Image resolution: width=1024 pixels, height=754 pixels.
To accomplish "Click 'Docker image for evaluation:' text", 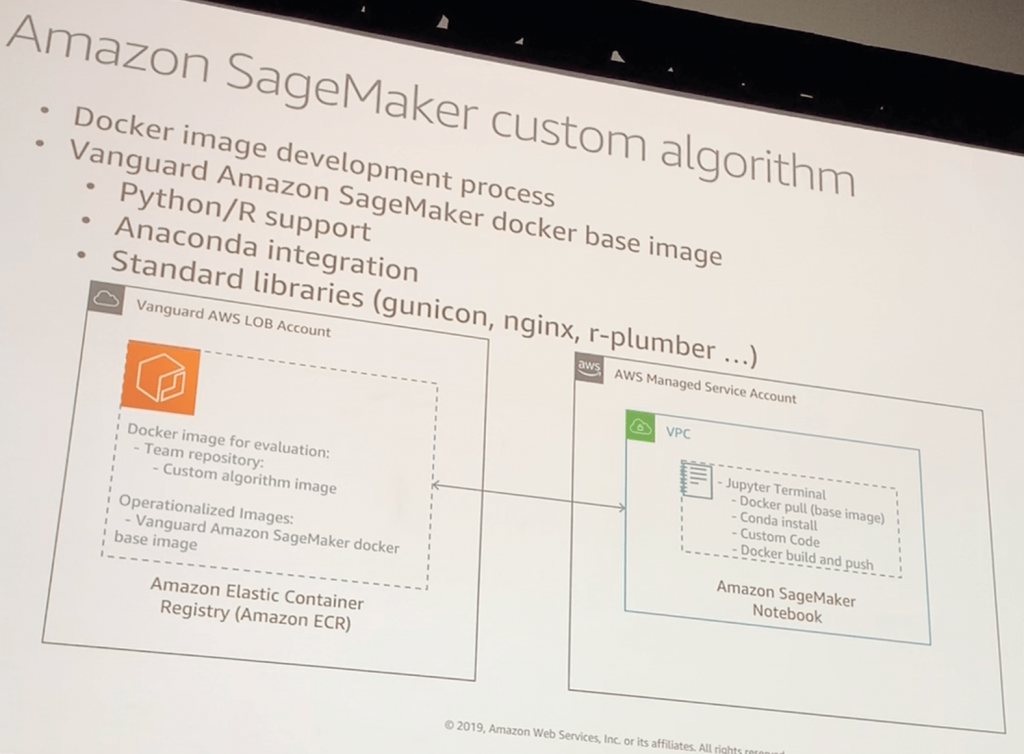I will [x=228, y=440].
